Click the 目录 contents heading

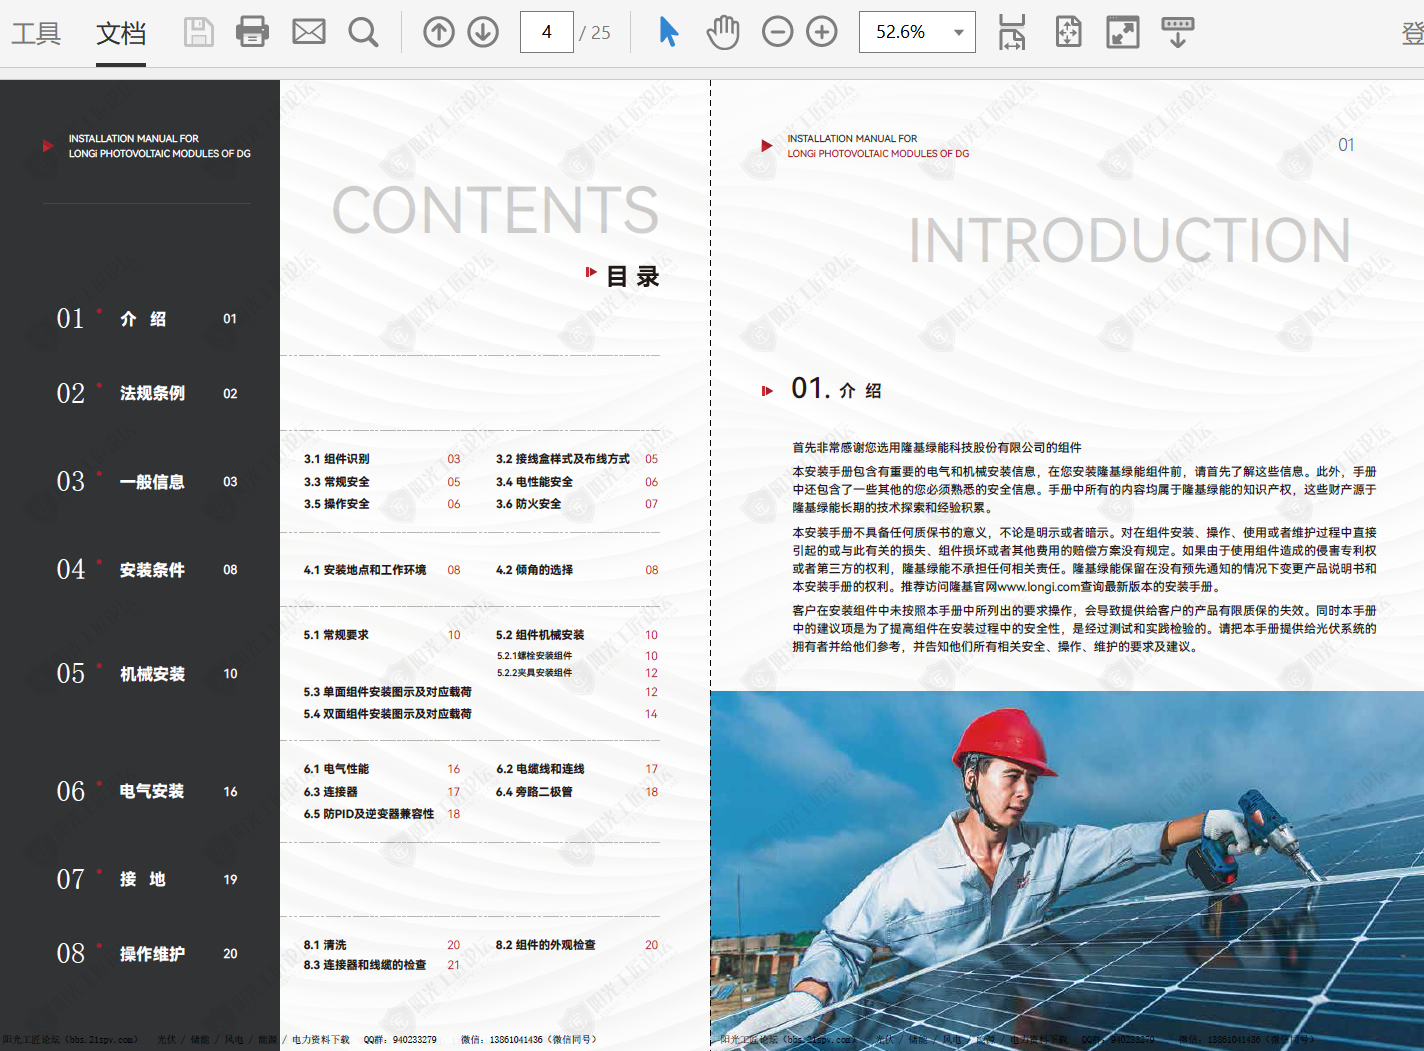pyautogui.click(x=633, y=276)
